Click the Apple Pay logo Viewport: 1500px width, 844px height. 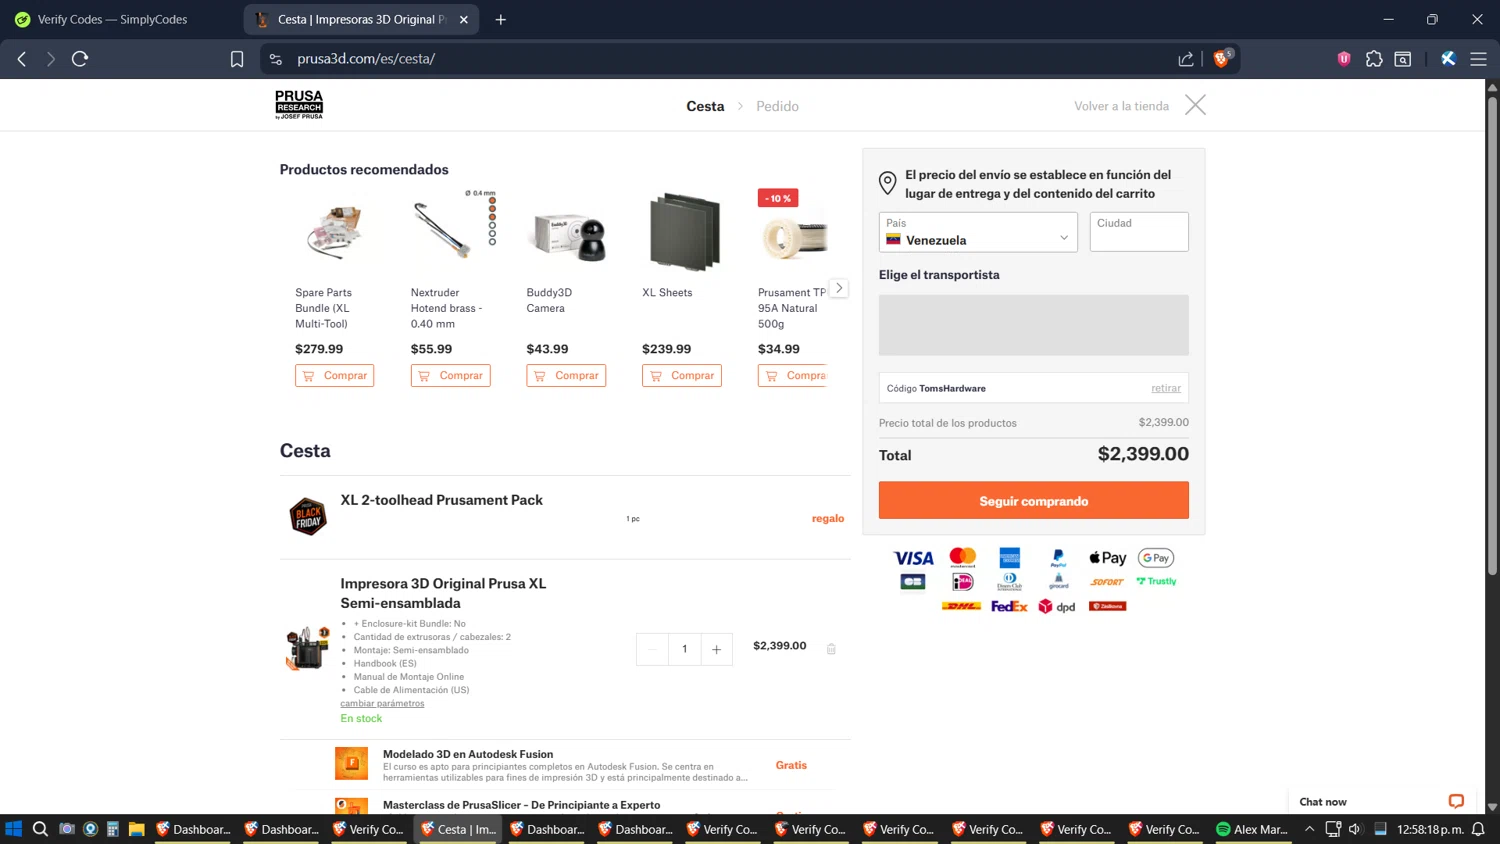[1108, 558]
